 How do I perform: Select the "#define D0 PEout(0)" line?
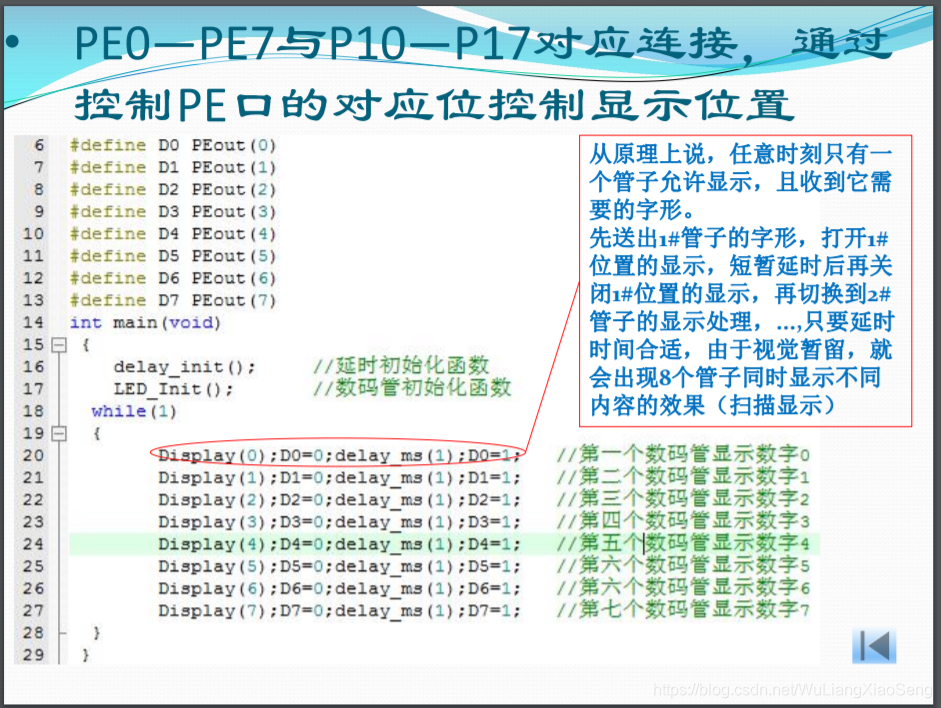(x=173, y=145)
